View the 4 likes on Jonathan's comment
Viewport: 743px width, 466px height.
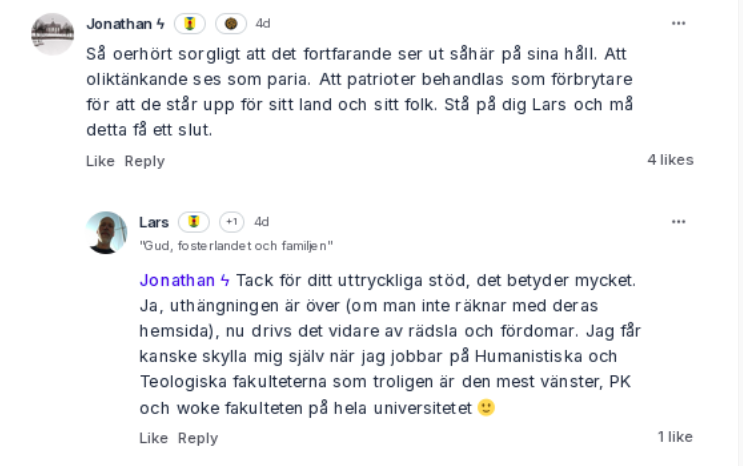[671, 160]
